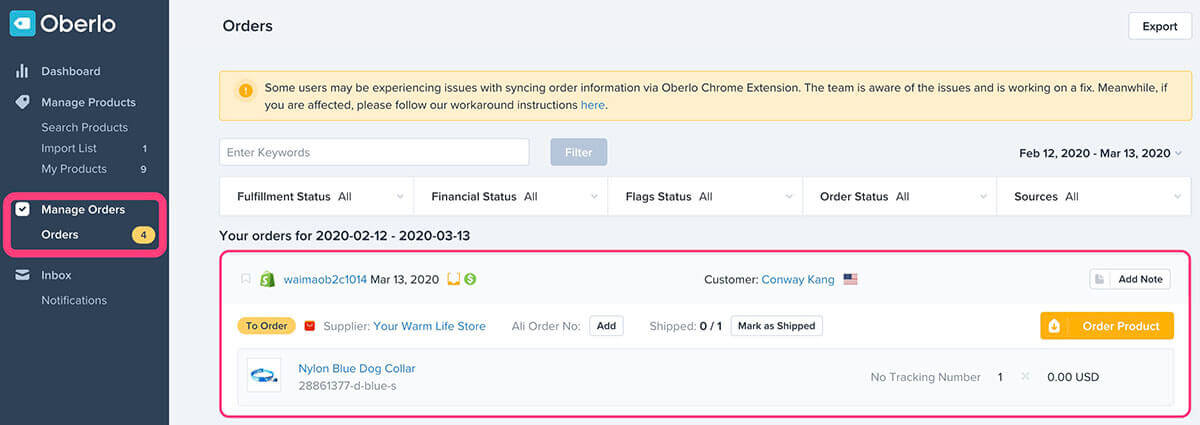Click the Filter button
1200x425 pixels.
click(x=579, y=152)
